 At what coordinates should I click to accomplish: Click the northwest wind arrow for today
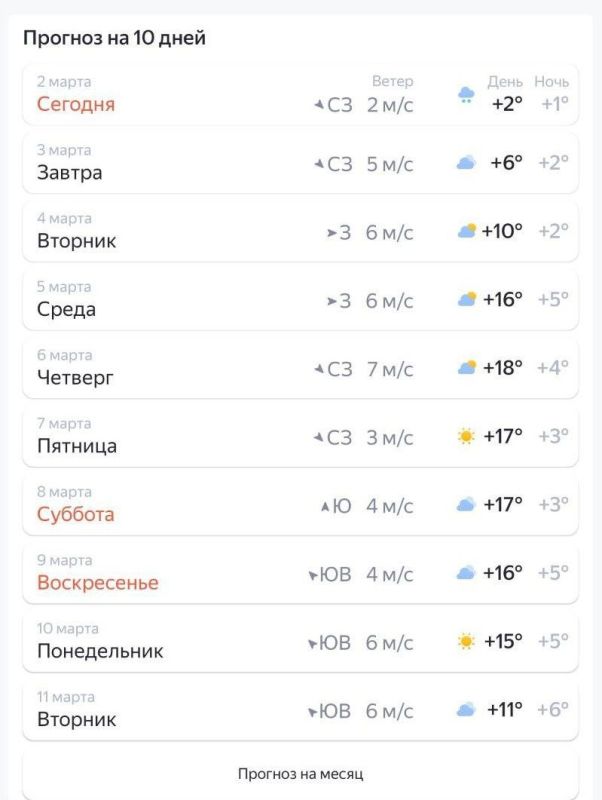coord(319,105)
